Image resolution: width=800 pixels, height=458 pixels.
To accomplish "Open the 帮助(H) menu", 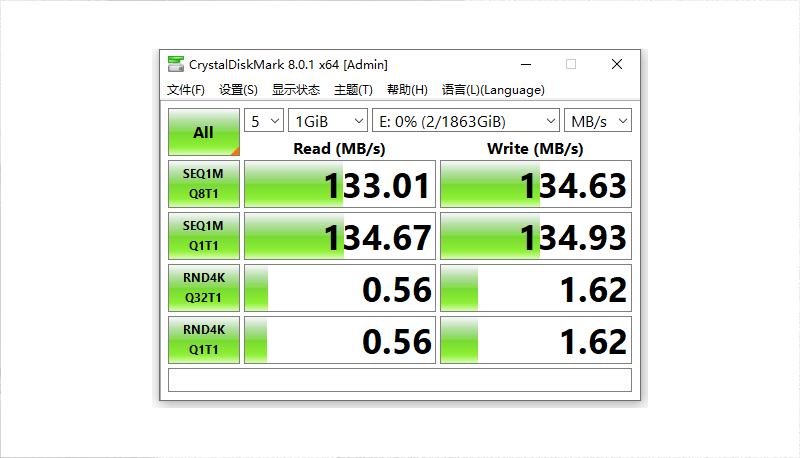I will [x=407, y=90].
